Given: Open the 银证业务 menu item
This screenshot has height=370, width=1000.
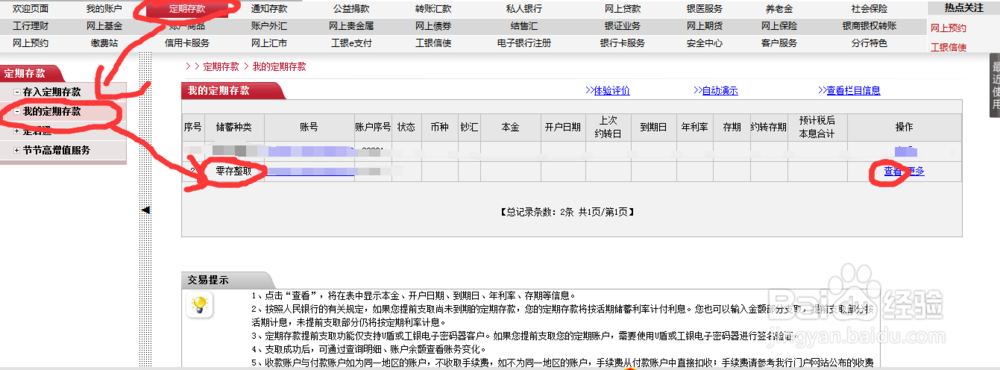Looking at the screenshot, I should point(622,26).
